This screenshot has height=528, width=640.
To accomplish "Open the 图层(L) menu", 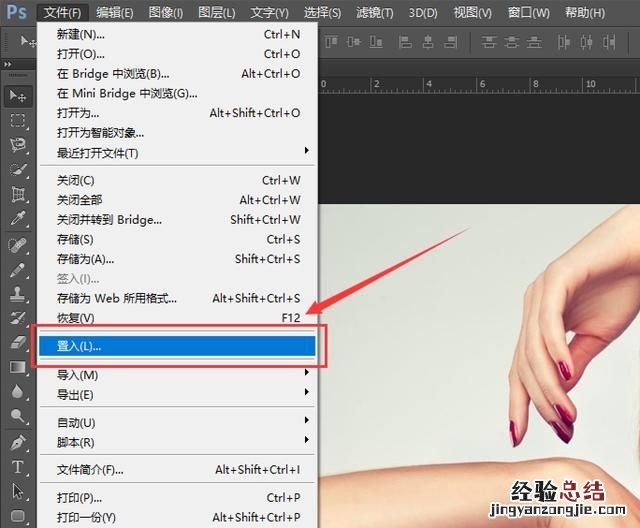I will tap(217, 13).
